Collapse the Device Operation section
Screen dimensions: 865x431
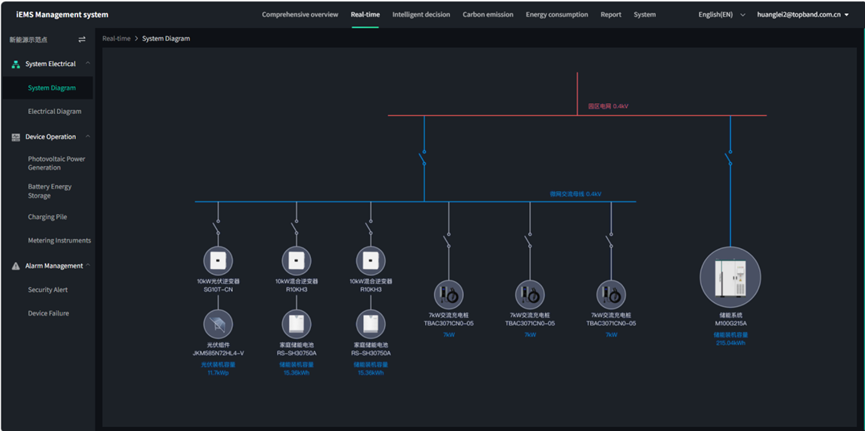88,136
